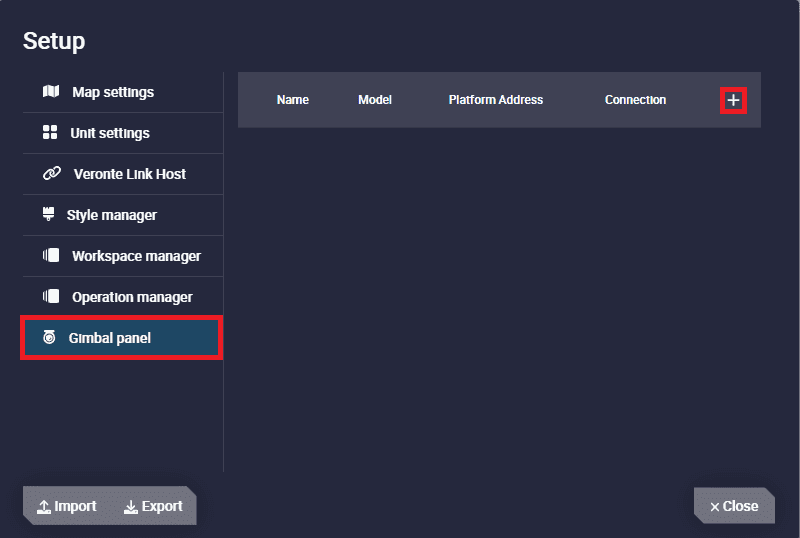Open the Unit settings section
The image size is (800, 538).
tap(123, 133)
